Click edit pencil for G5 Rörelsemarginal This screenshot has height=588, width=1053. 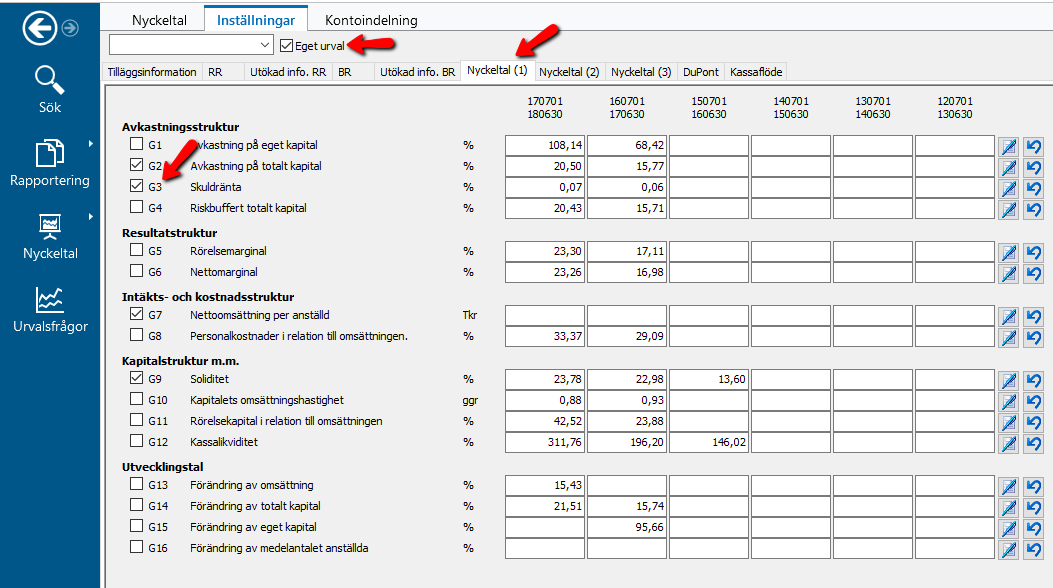(x=1009, y=252)
